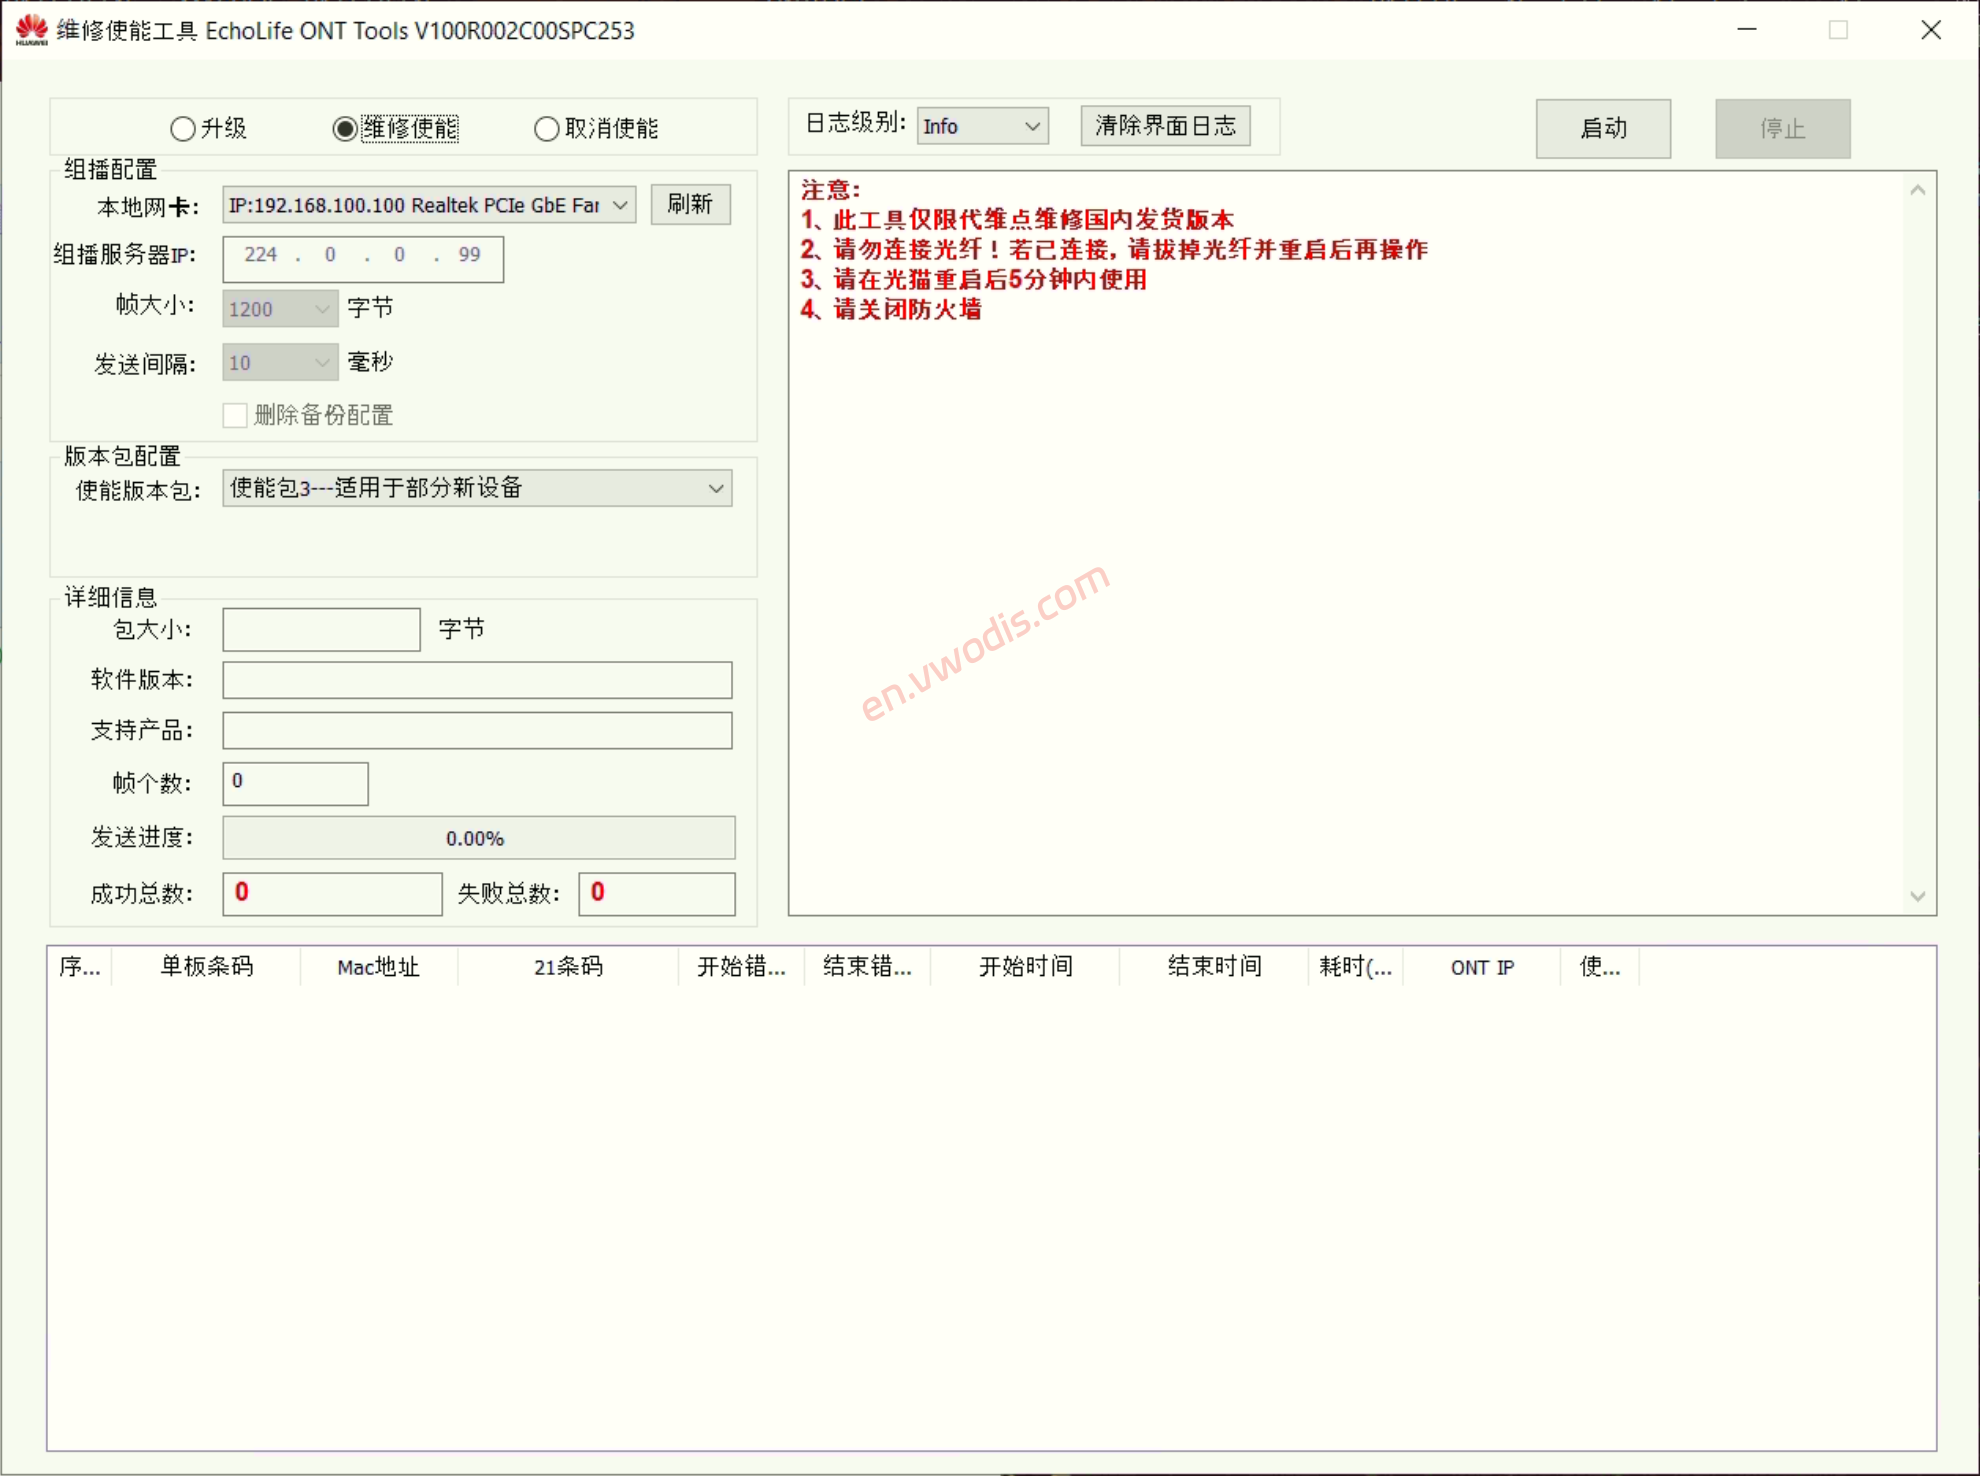
Task: Open the 发送间隔 send interval dropdown
Action: pyautogui.click(x=280, y=363)
